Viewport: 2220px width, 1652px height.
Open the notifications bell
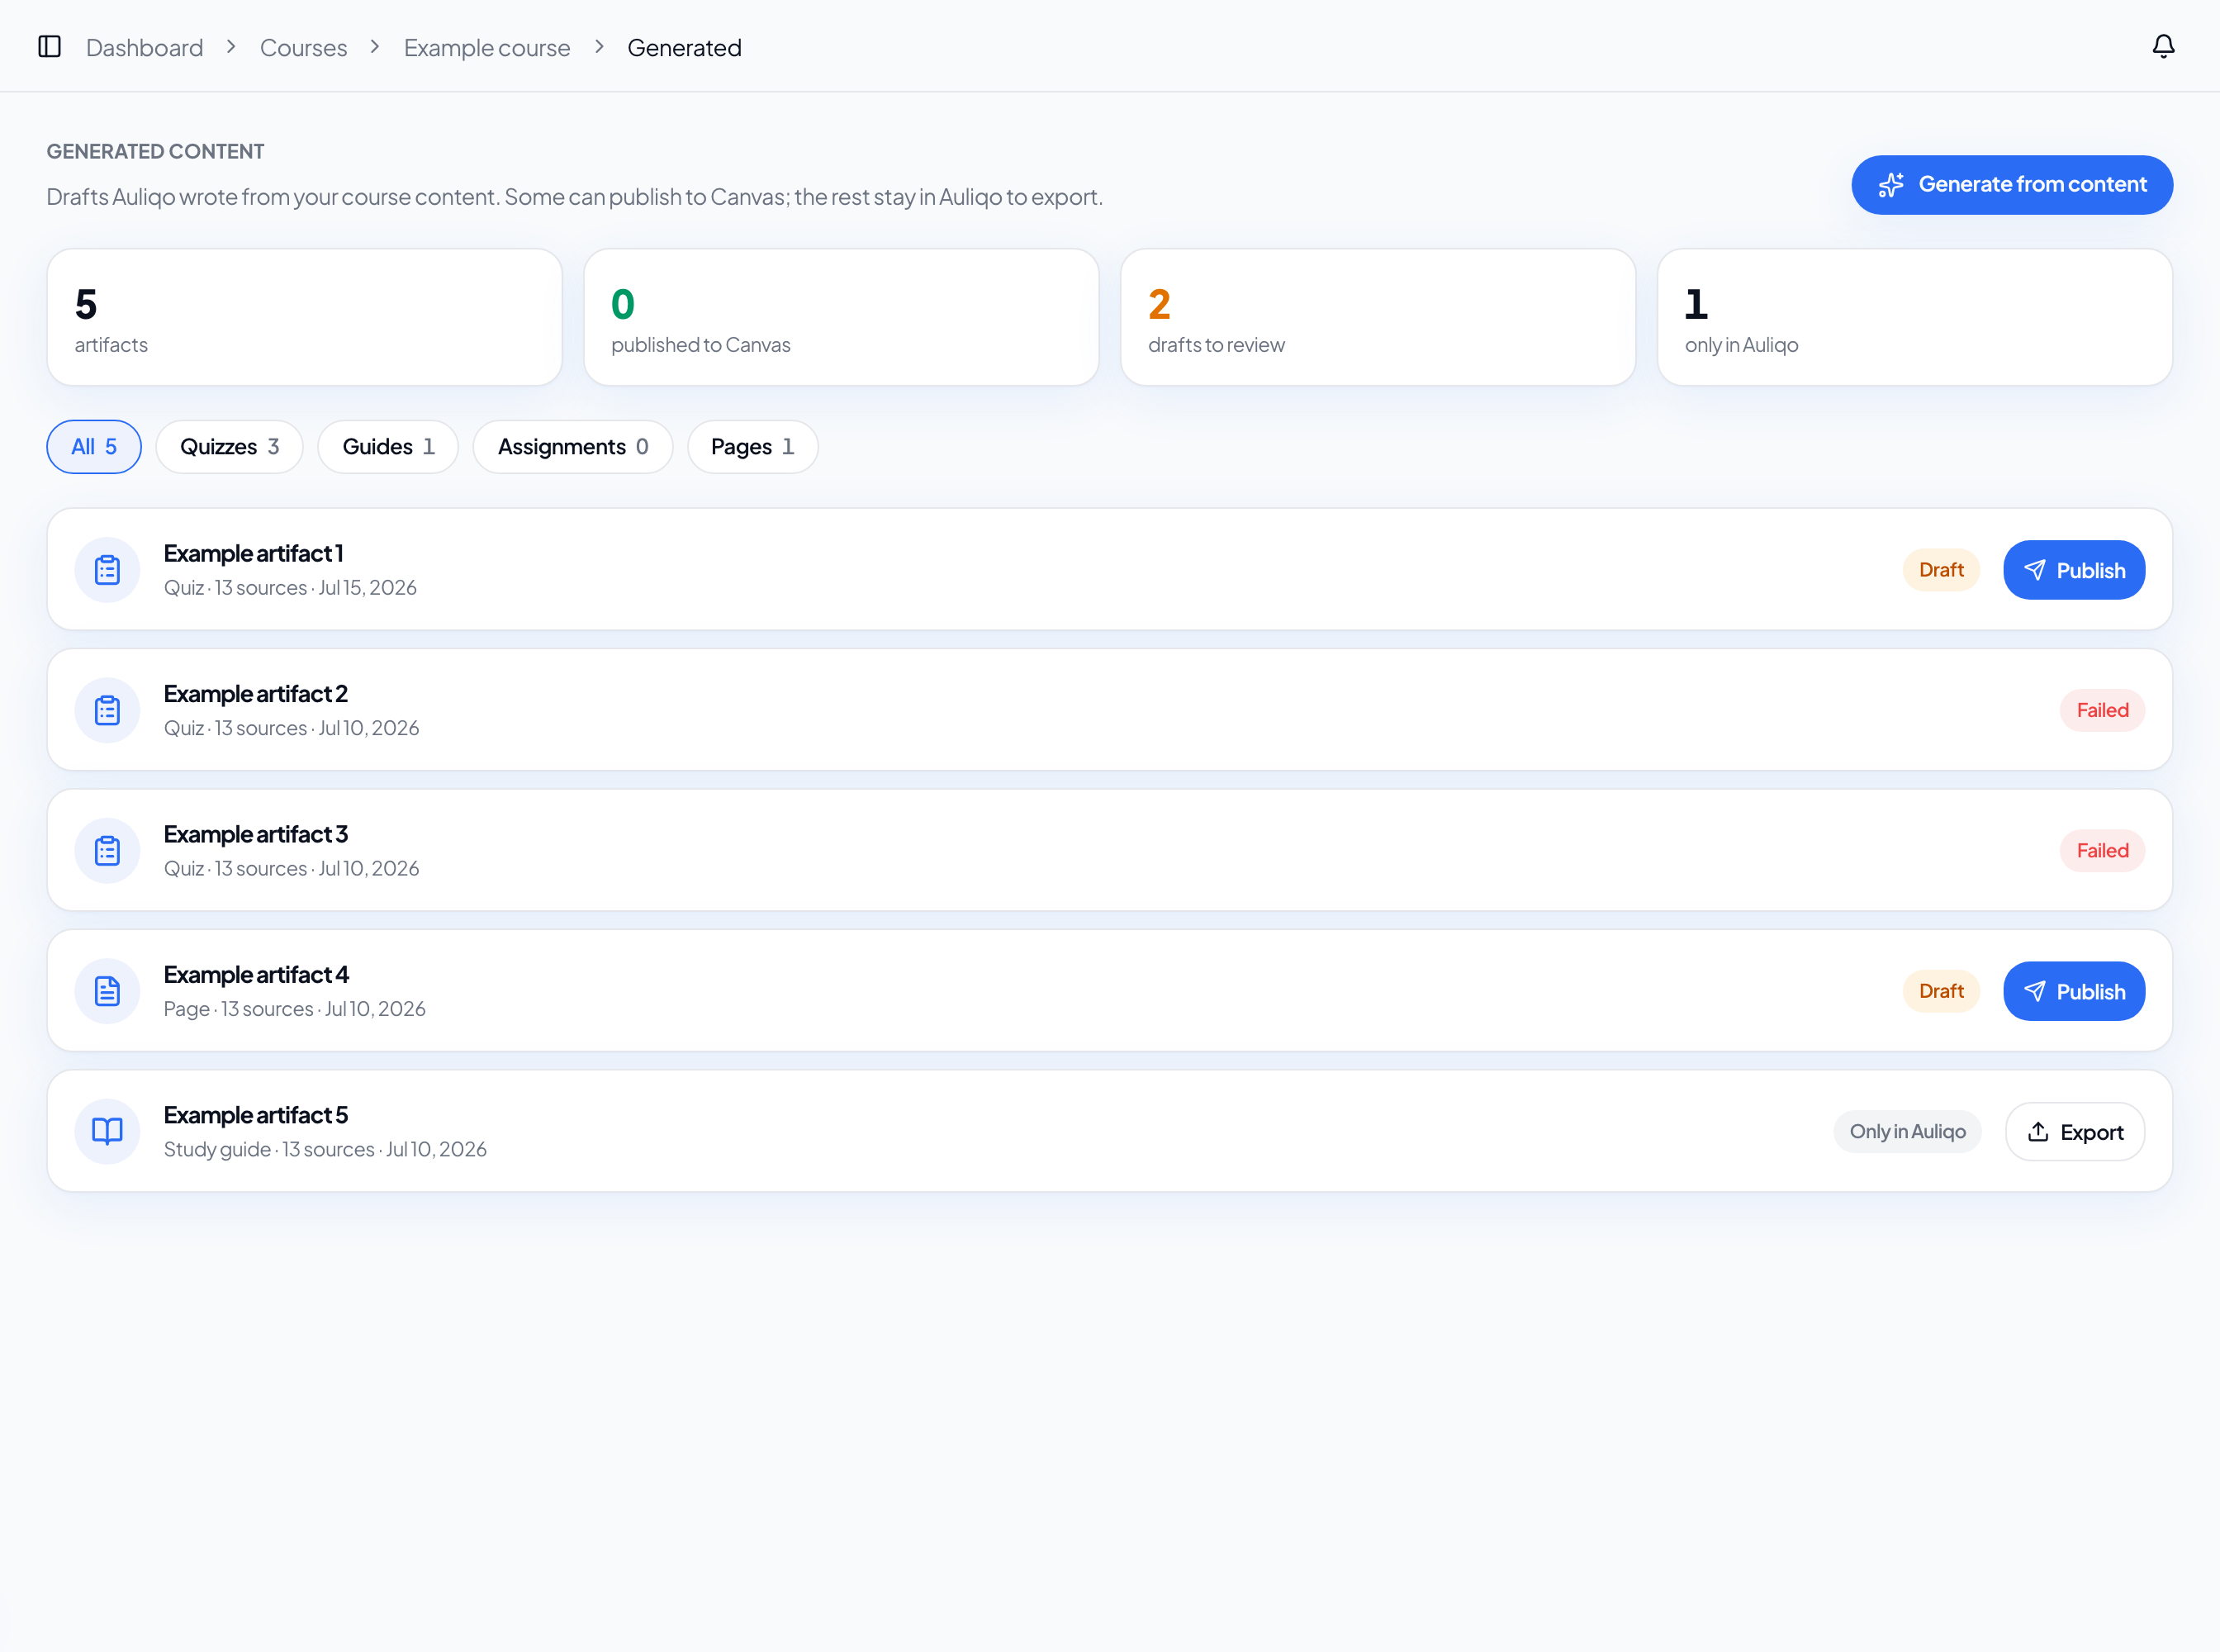coord(2163,47)
